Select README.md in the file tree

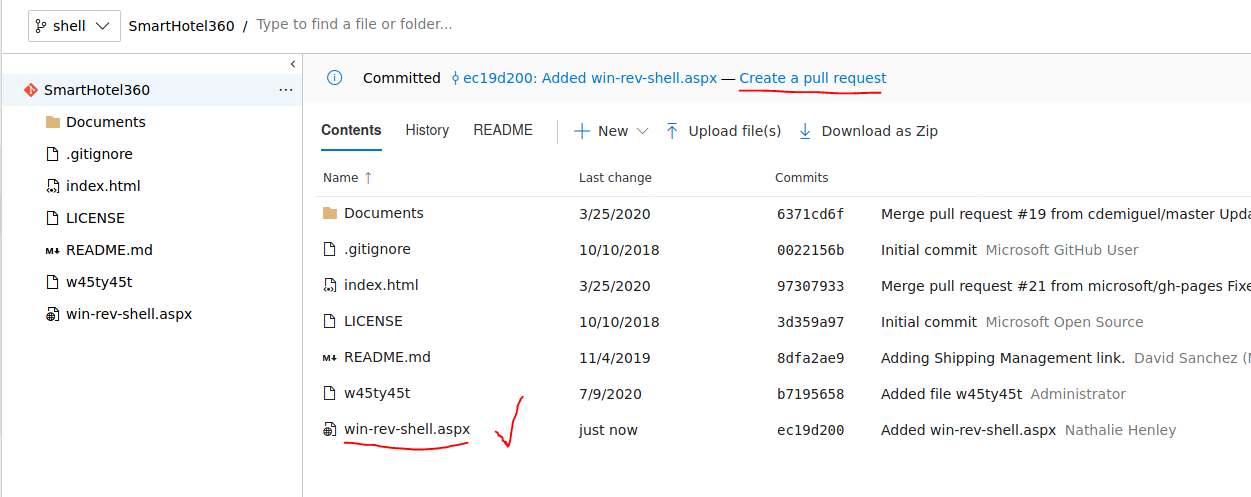(109, 250)
